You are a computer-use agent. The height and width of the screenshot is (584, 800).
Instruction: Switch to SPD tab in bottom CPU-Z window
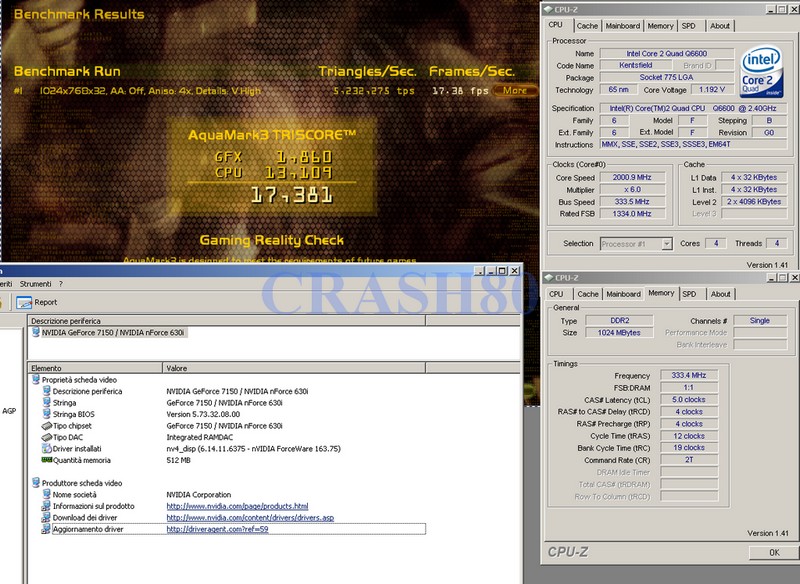689,294
